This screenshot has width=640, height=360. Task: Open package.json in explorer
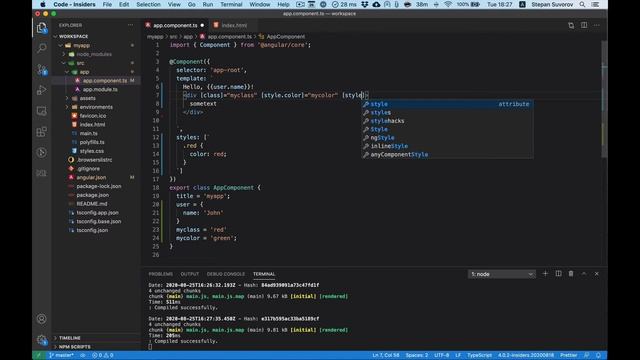click(x=96, y=195)
